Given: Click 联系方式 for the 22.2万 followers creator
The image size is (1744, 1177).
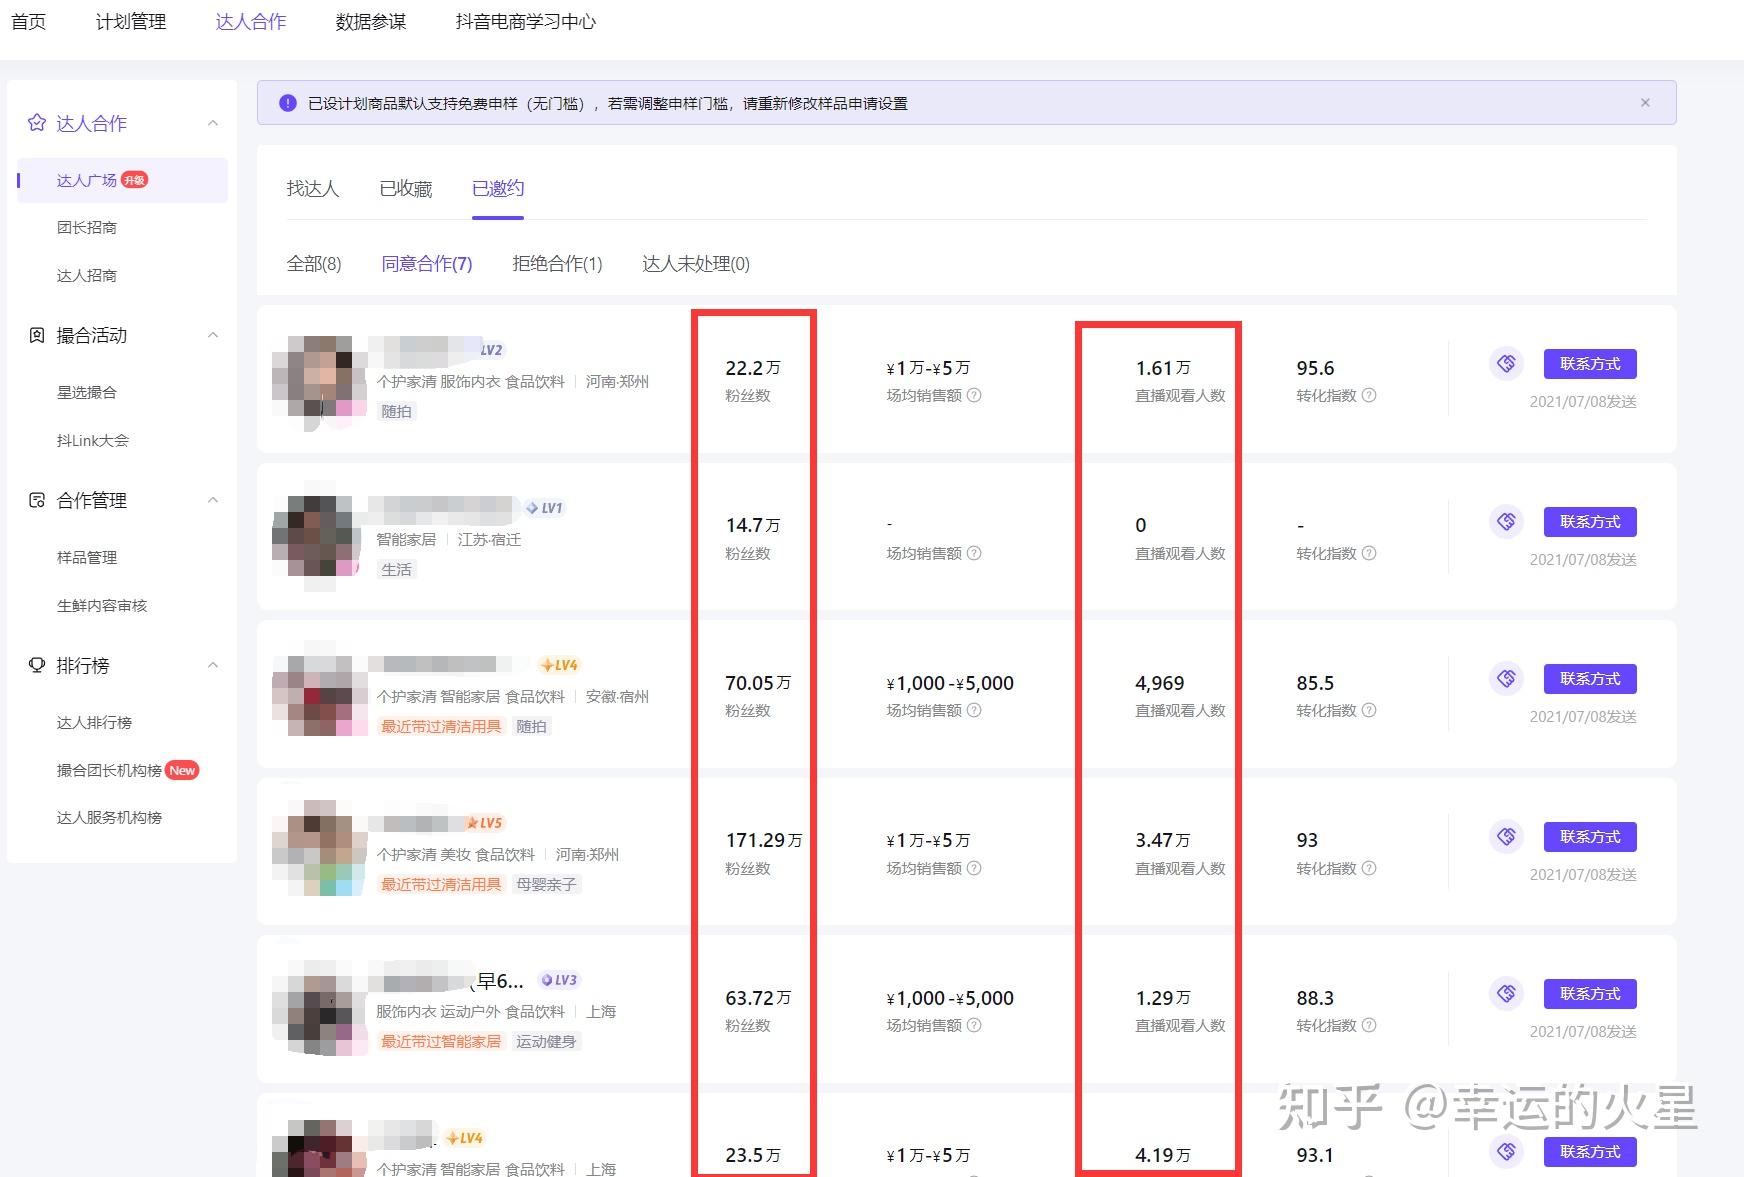Looking at the screenshot, I should pos(1590,364).
